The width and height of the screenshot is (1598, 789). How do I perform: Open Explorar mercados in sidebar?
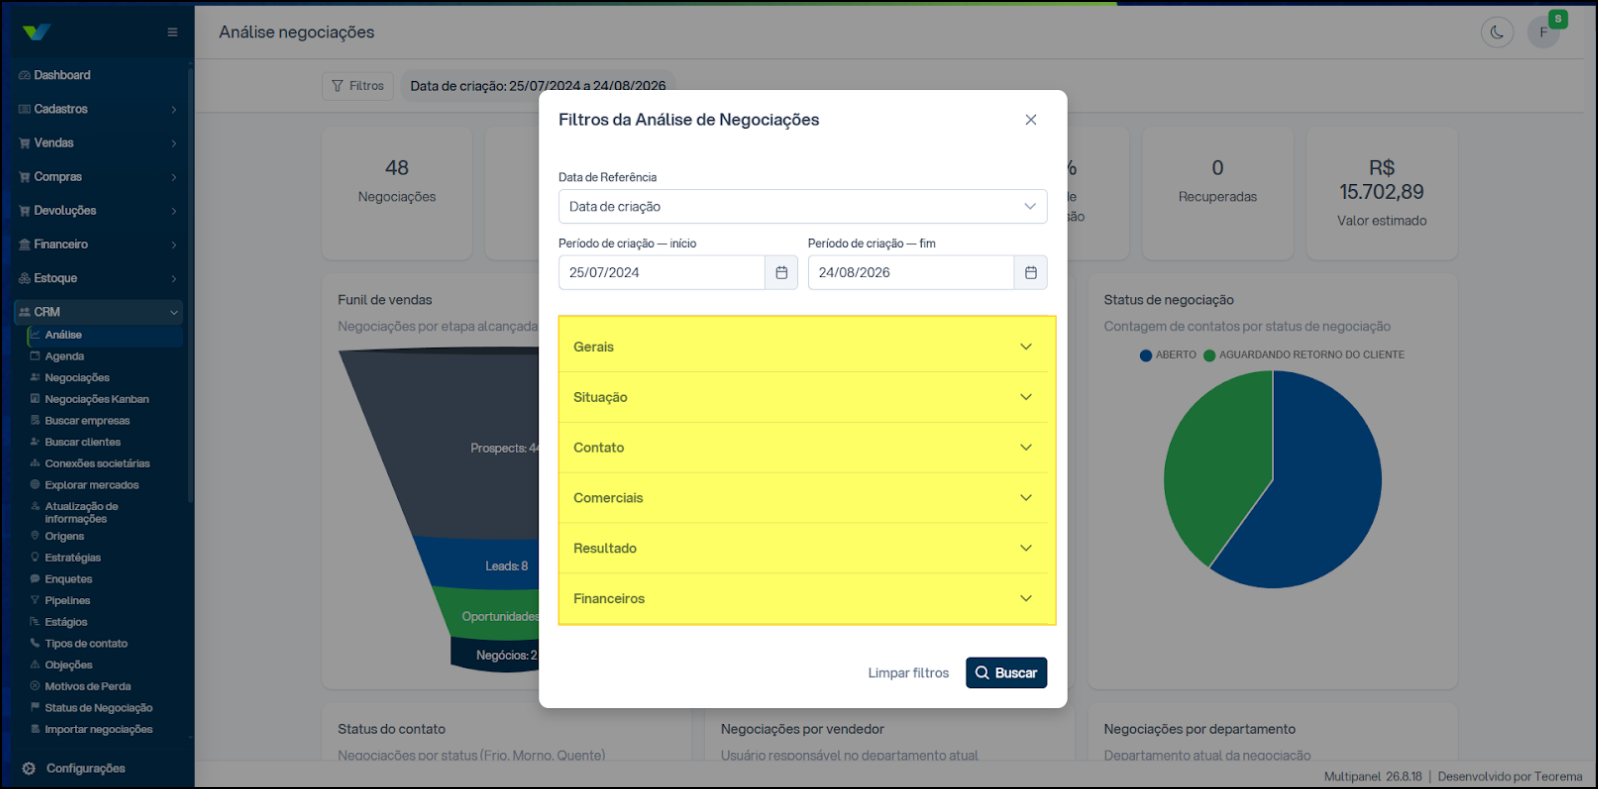coord(92,485)
